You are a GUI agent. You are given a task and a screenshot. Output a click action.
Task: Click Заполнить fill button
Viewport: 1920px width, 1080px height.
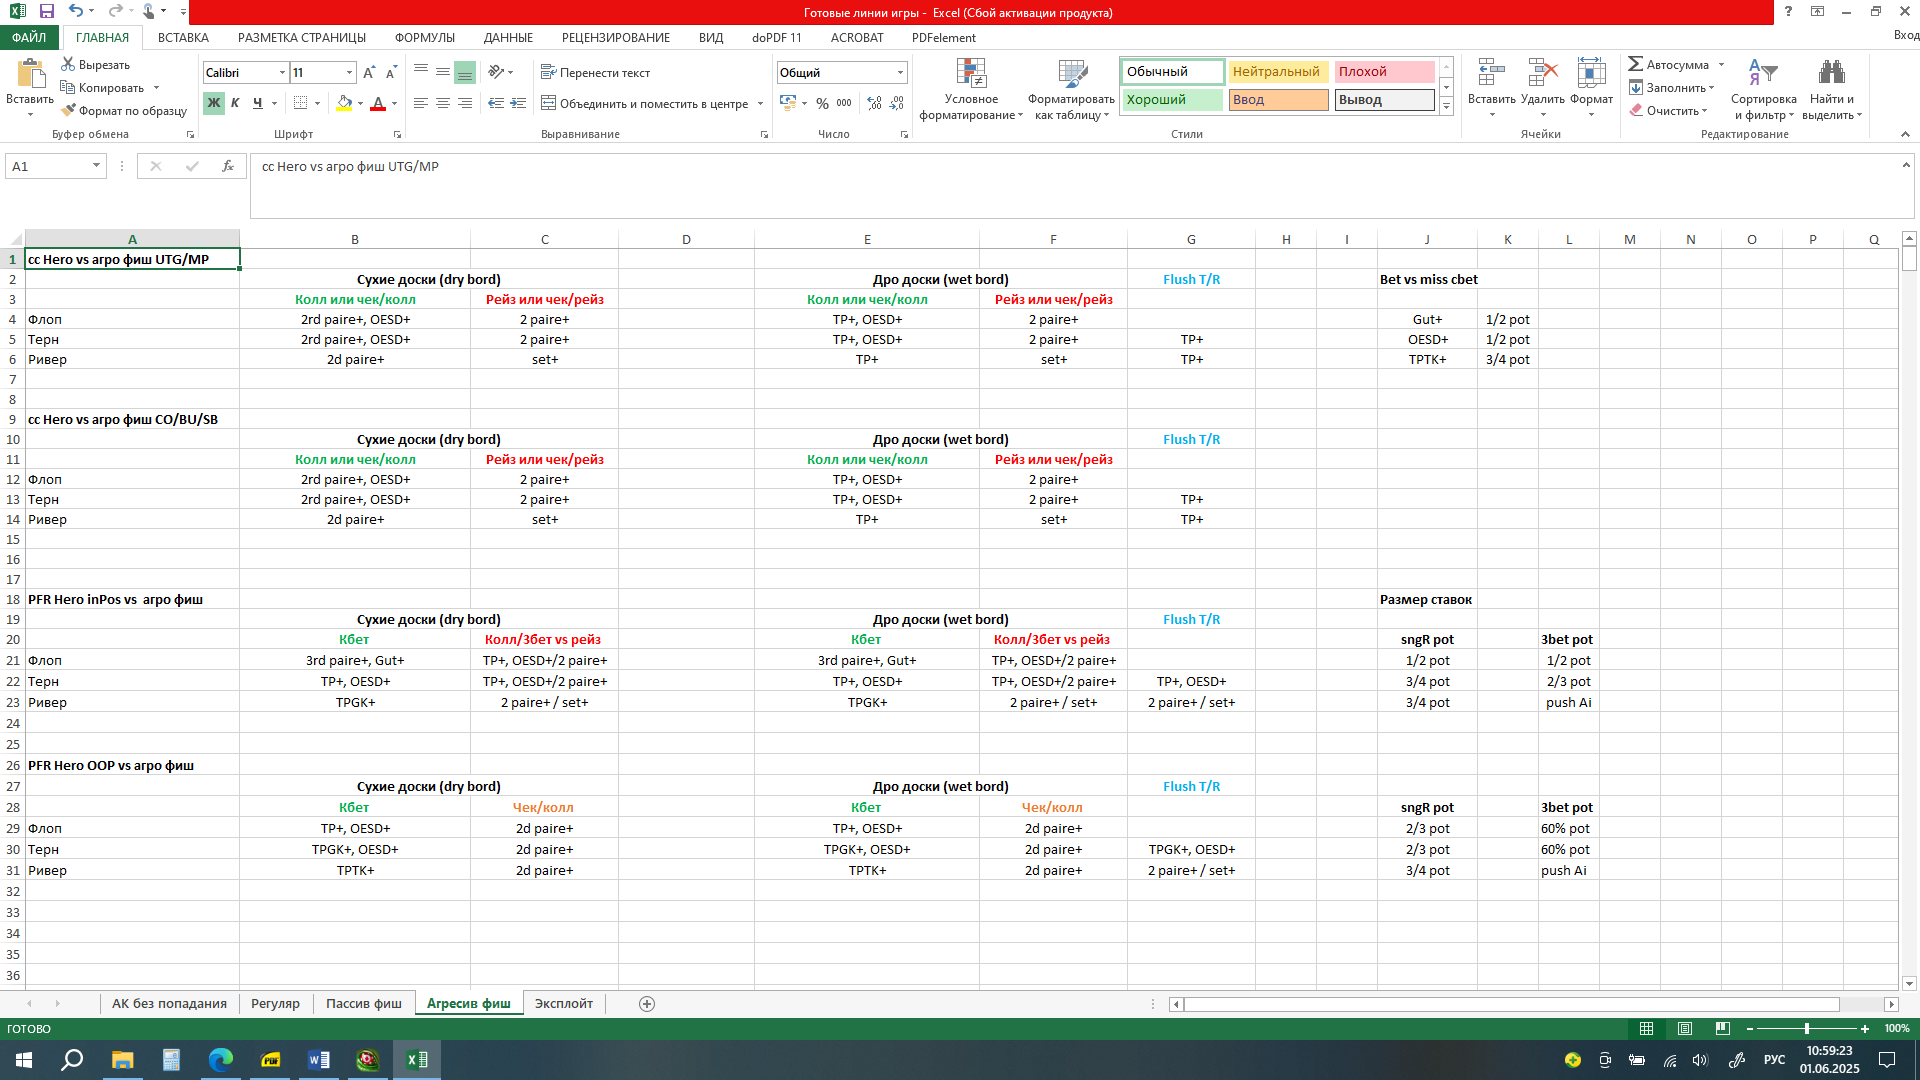click(1670, 88)
